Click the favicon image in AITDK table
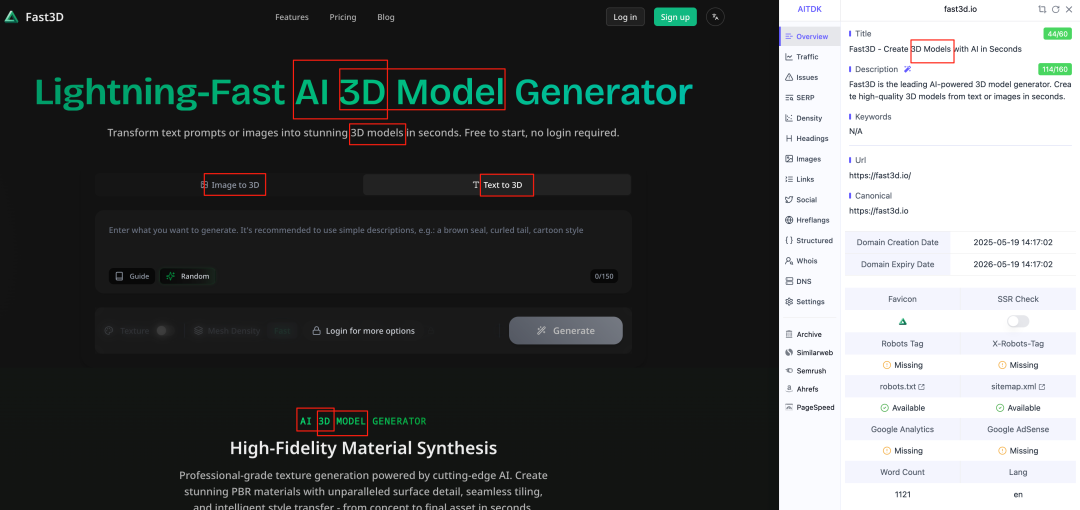The height and width of the screenshot is (510, 1080). click(x=902, y=322)
